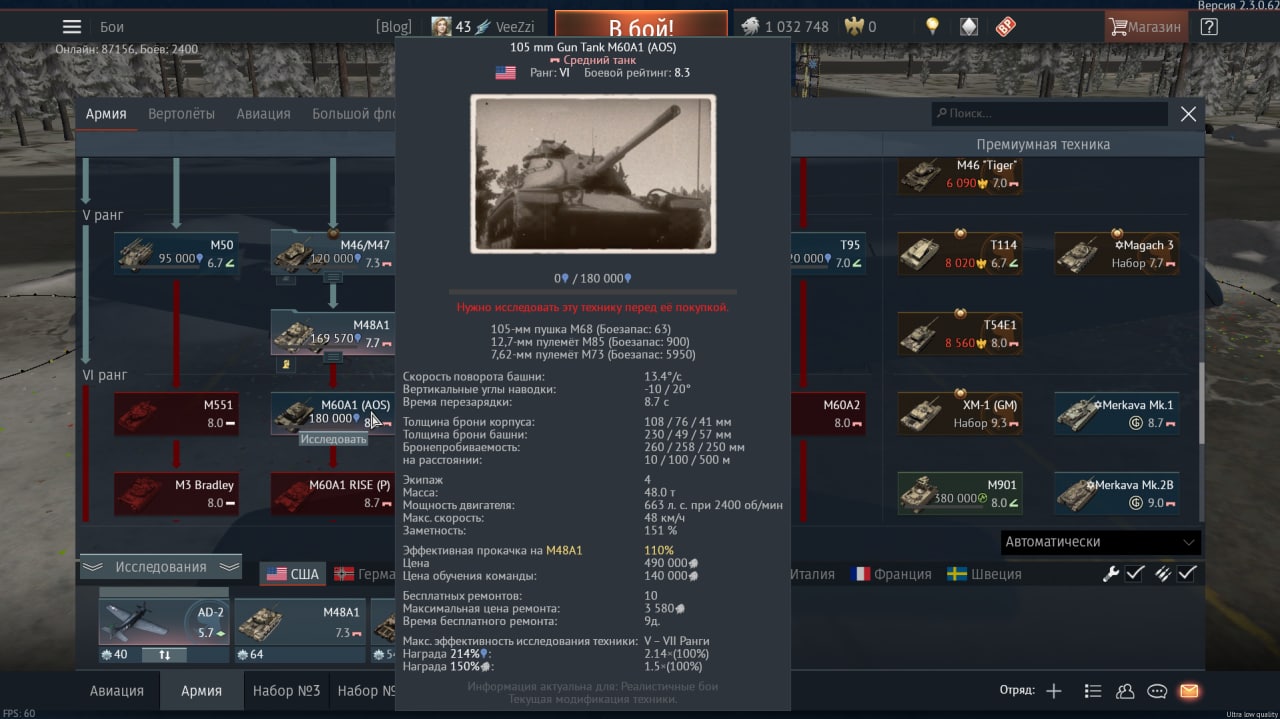
Task: Select the Франция nation tab
Action: point(891,574)
